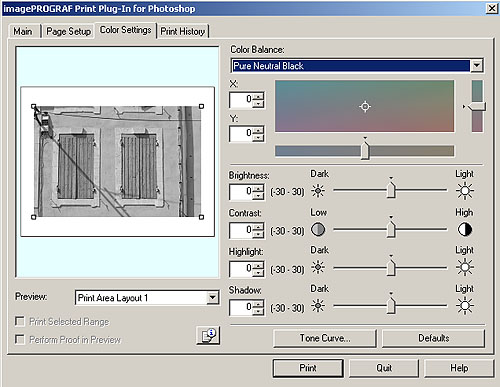
Task: Click the Defaults button
Action: pos(433,338)
